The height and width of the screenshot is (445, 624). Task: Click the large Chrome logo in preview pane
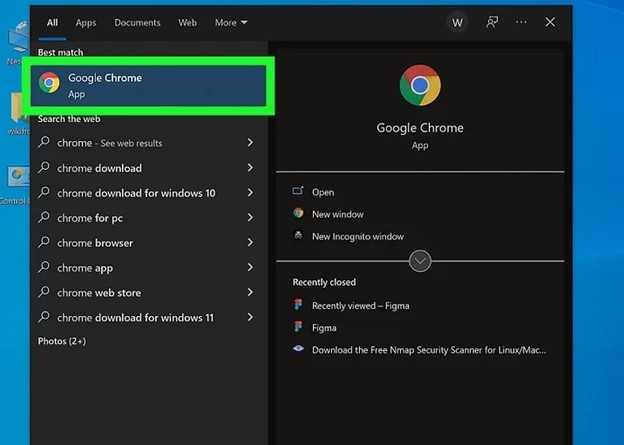pos(420,87)
